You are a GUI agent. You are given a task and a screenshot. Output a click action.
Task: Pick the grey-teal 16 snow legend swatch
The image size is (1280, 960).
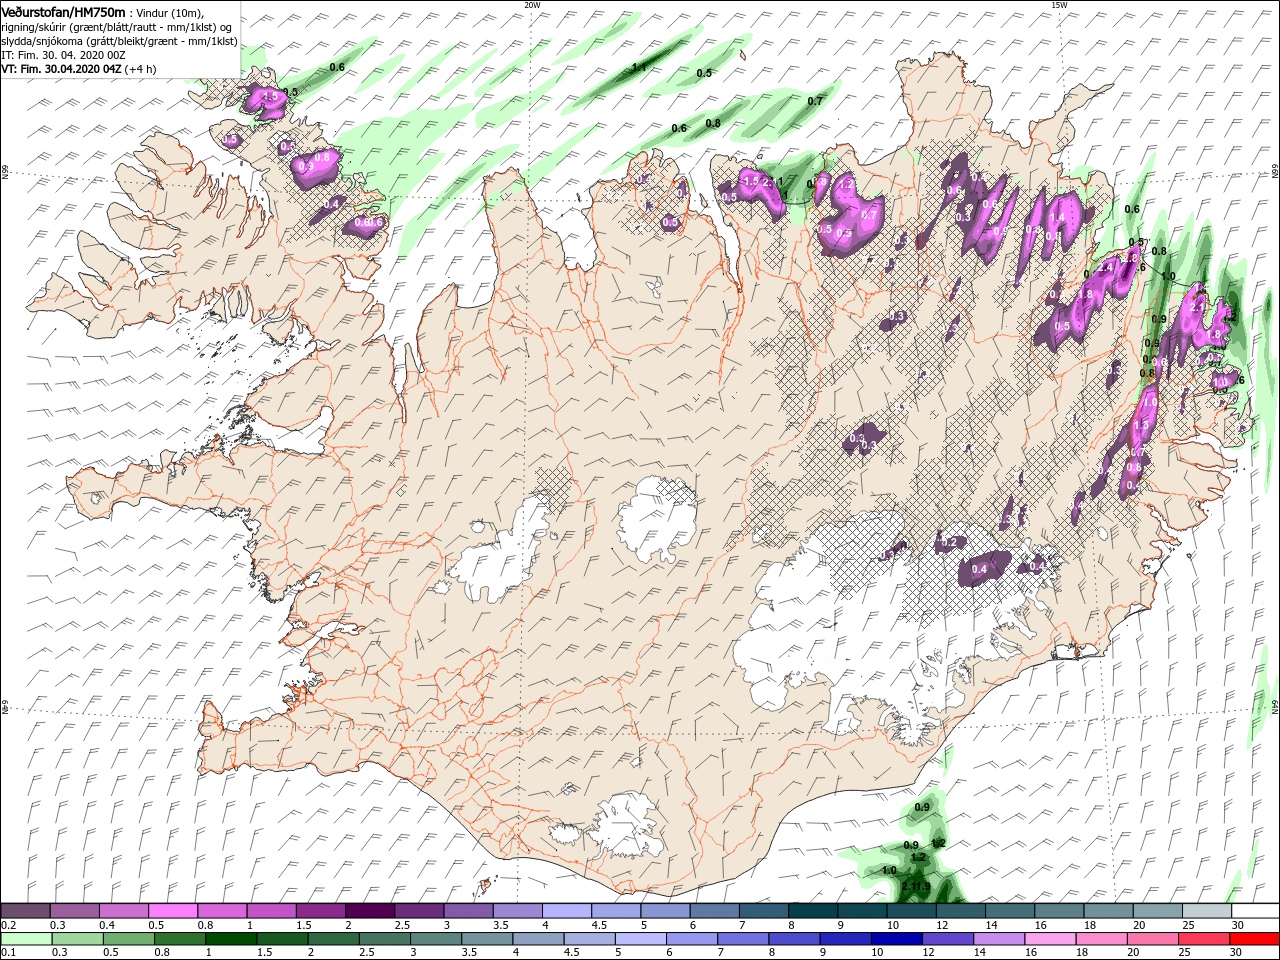coord(1057,911)
